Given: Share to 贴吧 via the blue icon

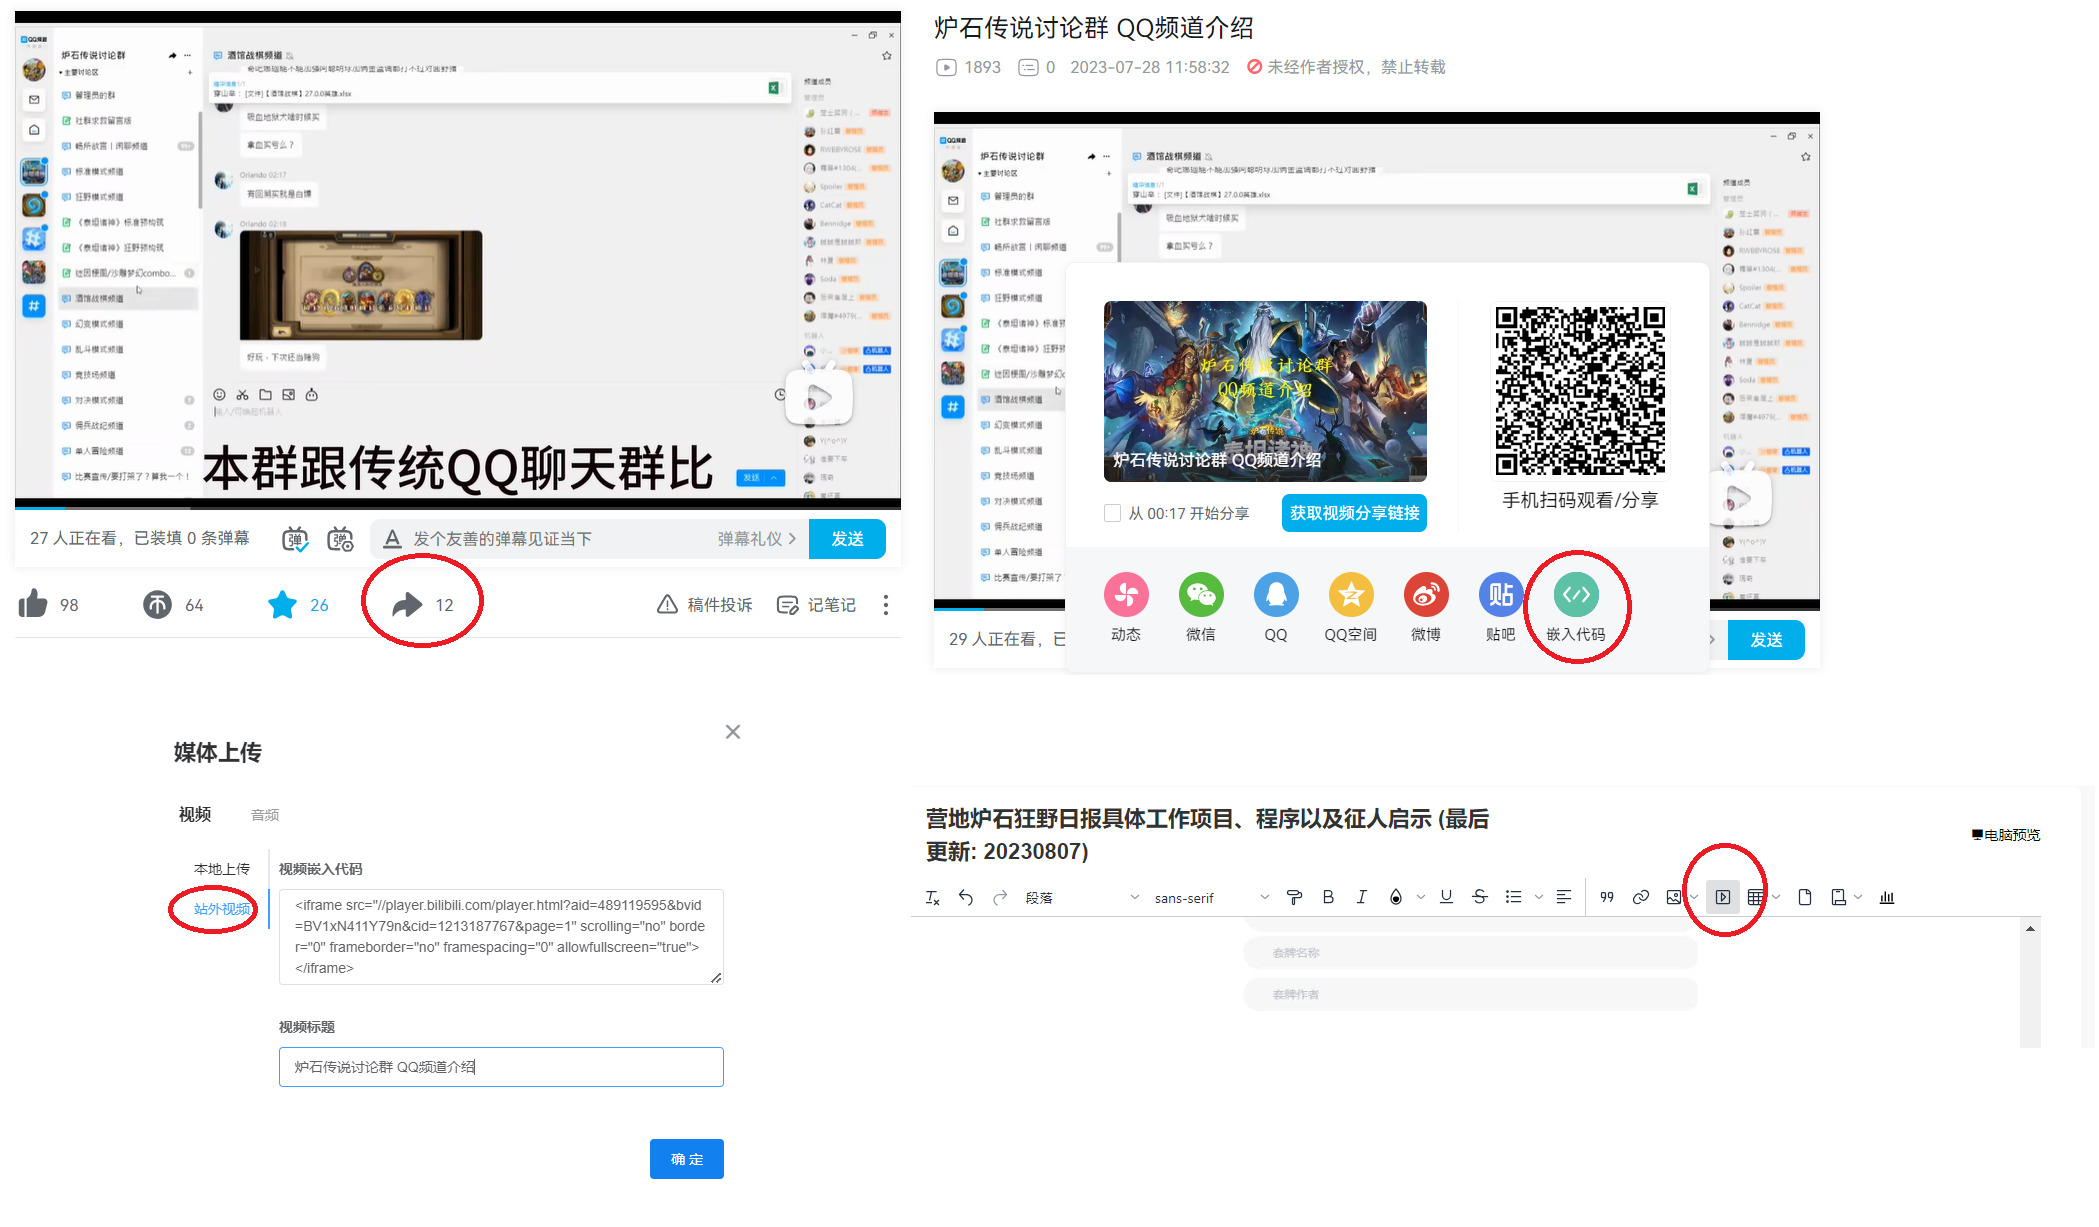Looking at the screenshot, I should coord(1500,594).
